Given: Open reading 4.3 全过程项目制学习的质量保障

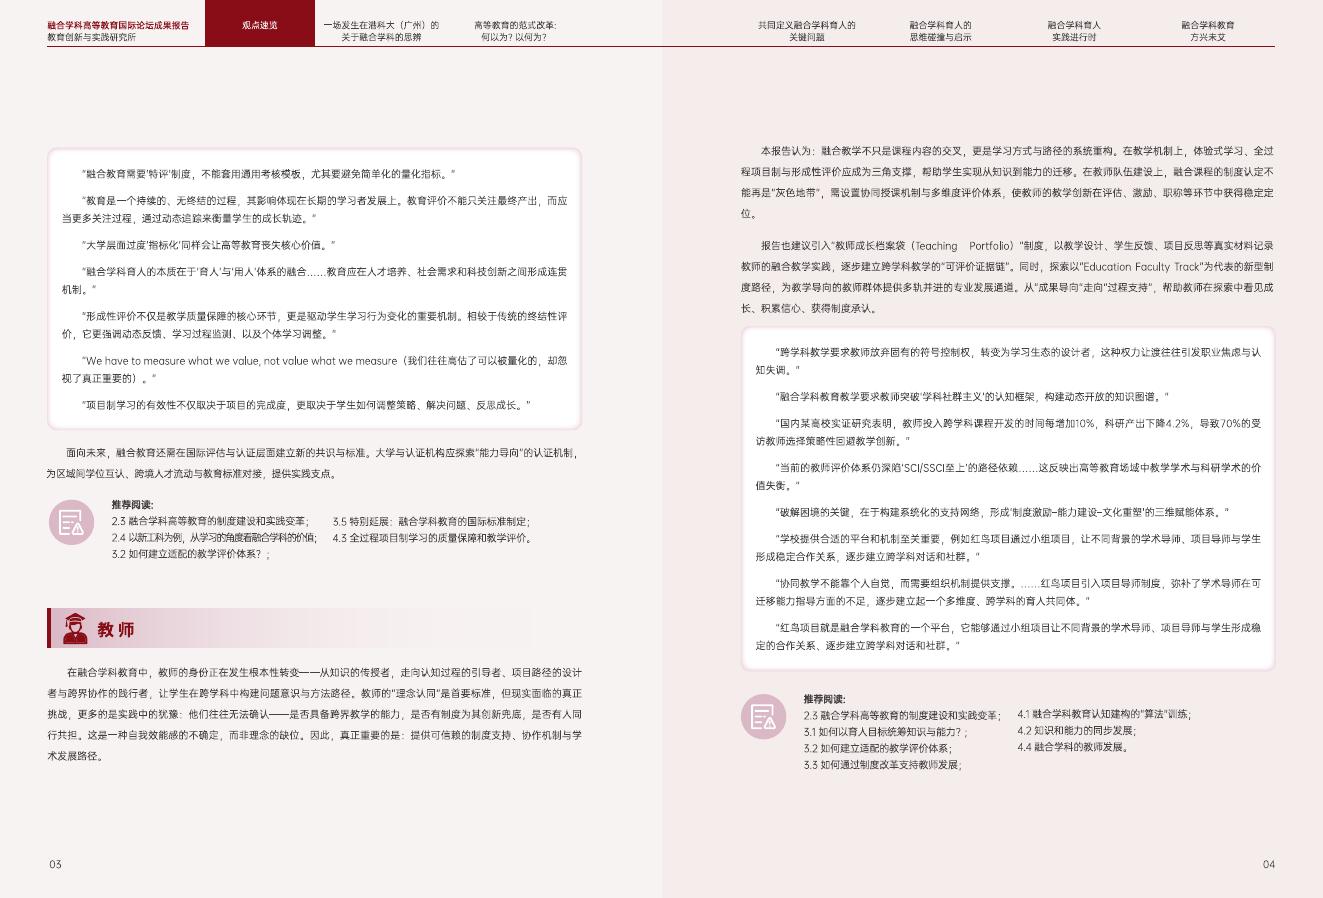Looking at the screenshot, I should coord(433,534).
